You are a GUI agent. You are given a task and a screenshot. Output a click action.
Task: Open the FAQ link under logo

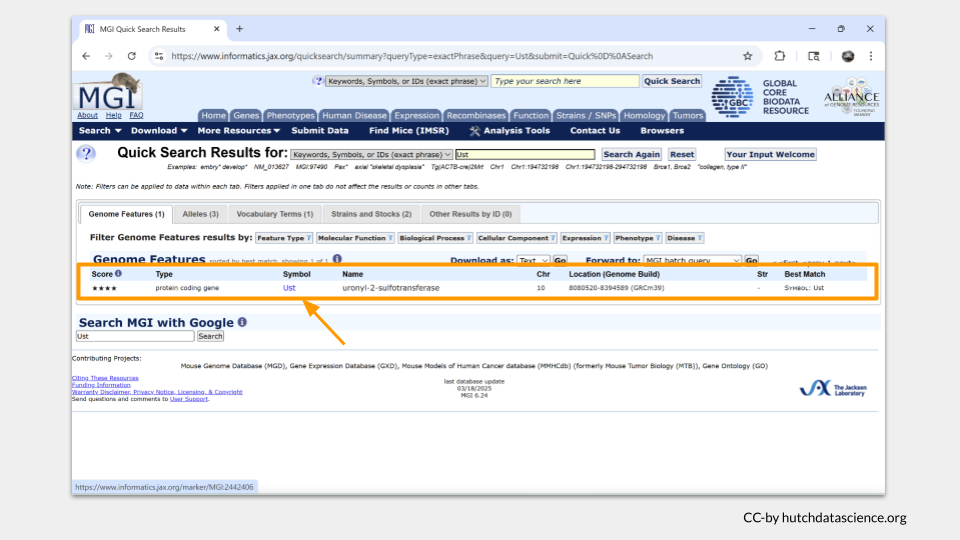(x=136, y=115)
